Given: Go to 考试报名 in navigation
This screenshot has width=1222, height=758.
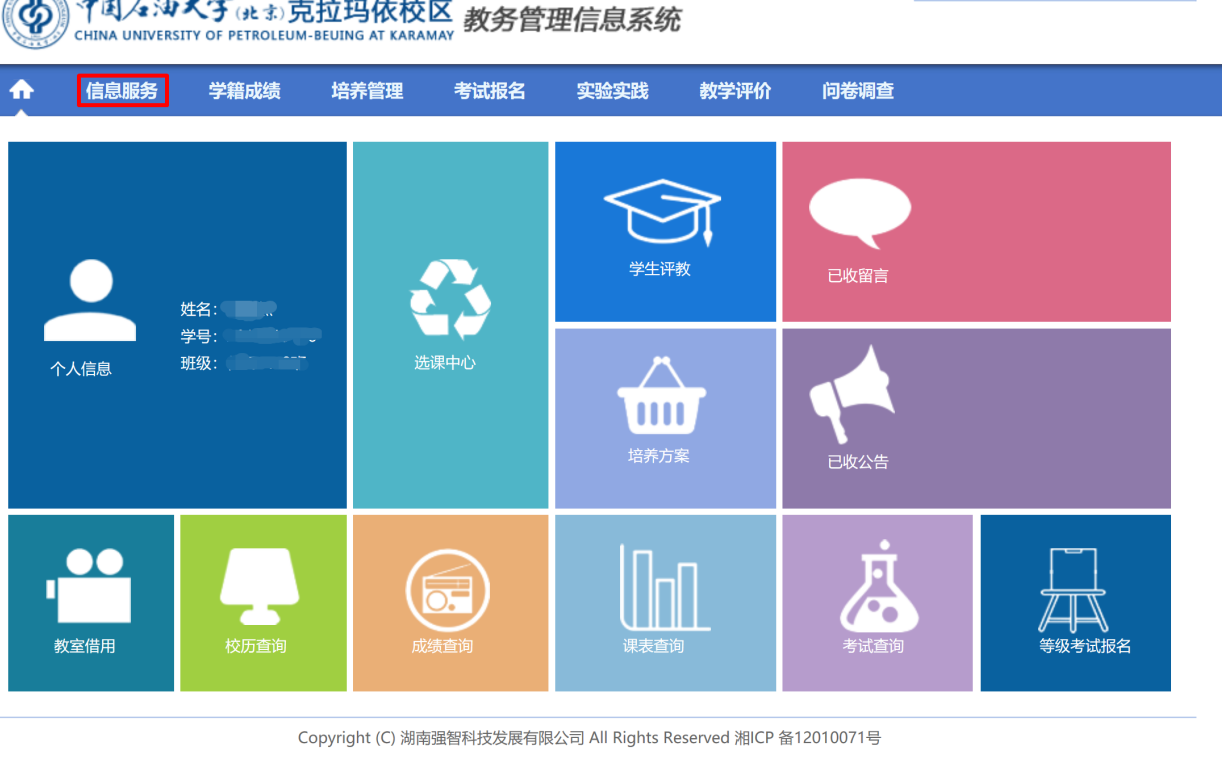Looking at the screenshot, I should 489,91.
